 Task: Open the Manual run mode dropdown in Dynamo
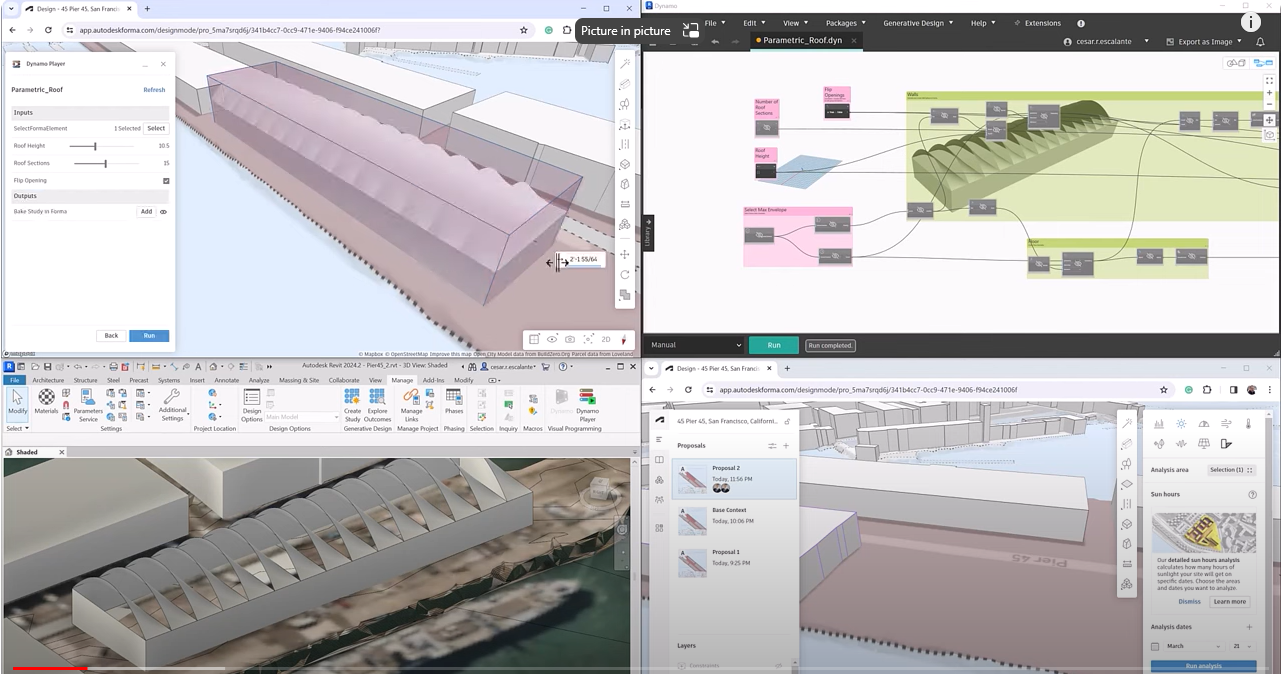pyautogui.click(x=695, y=345)
